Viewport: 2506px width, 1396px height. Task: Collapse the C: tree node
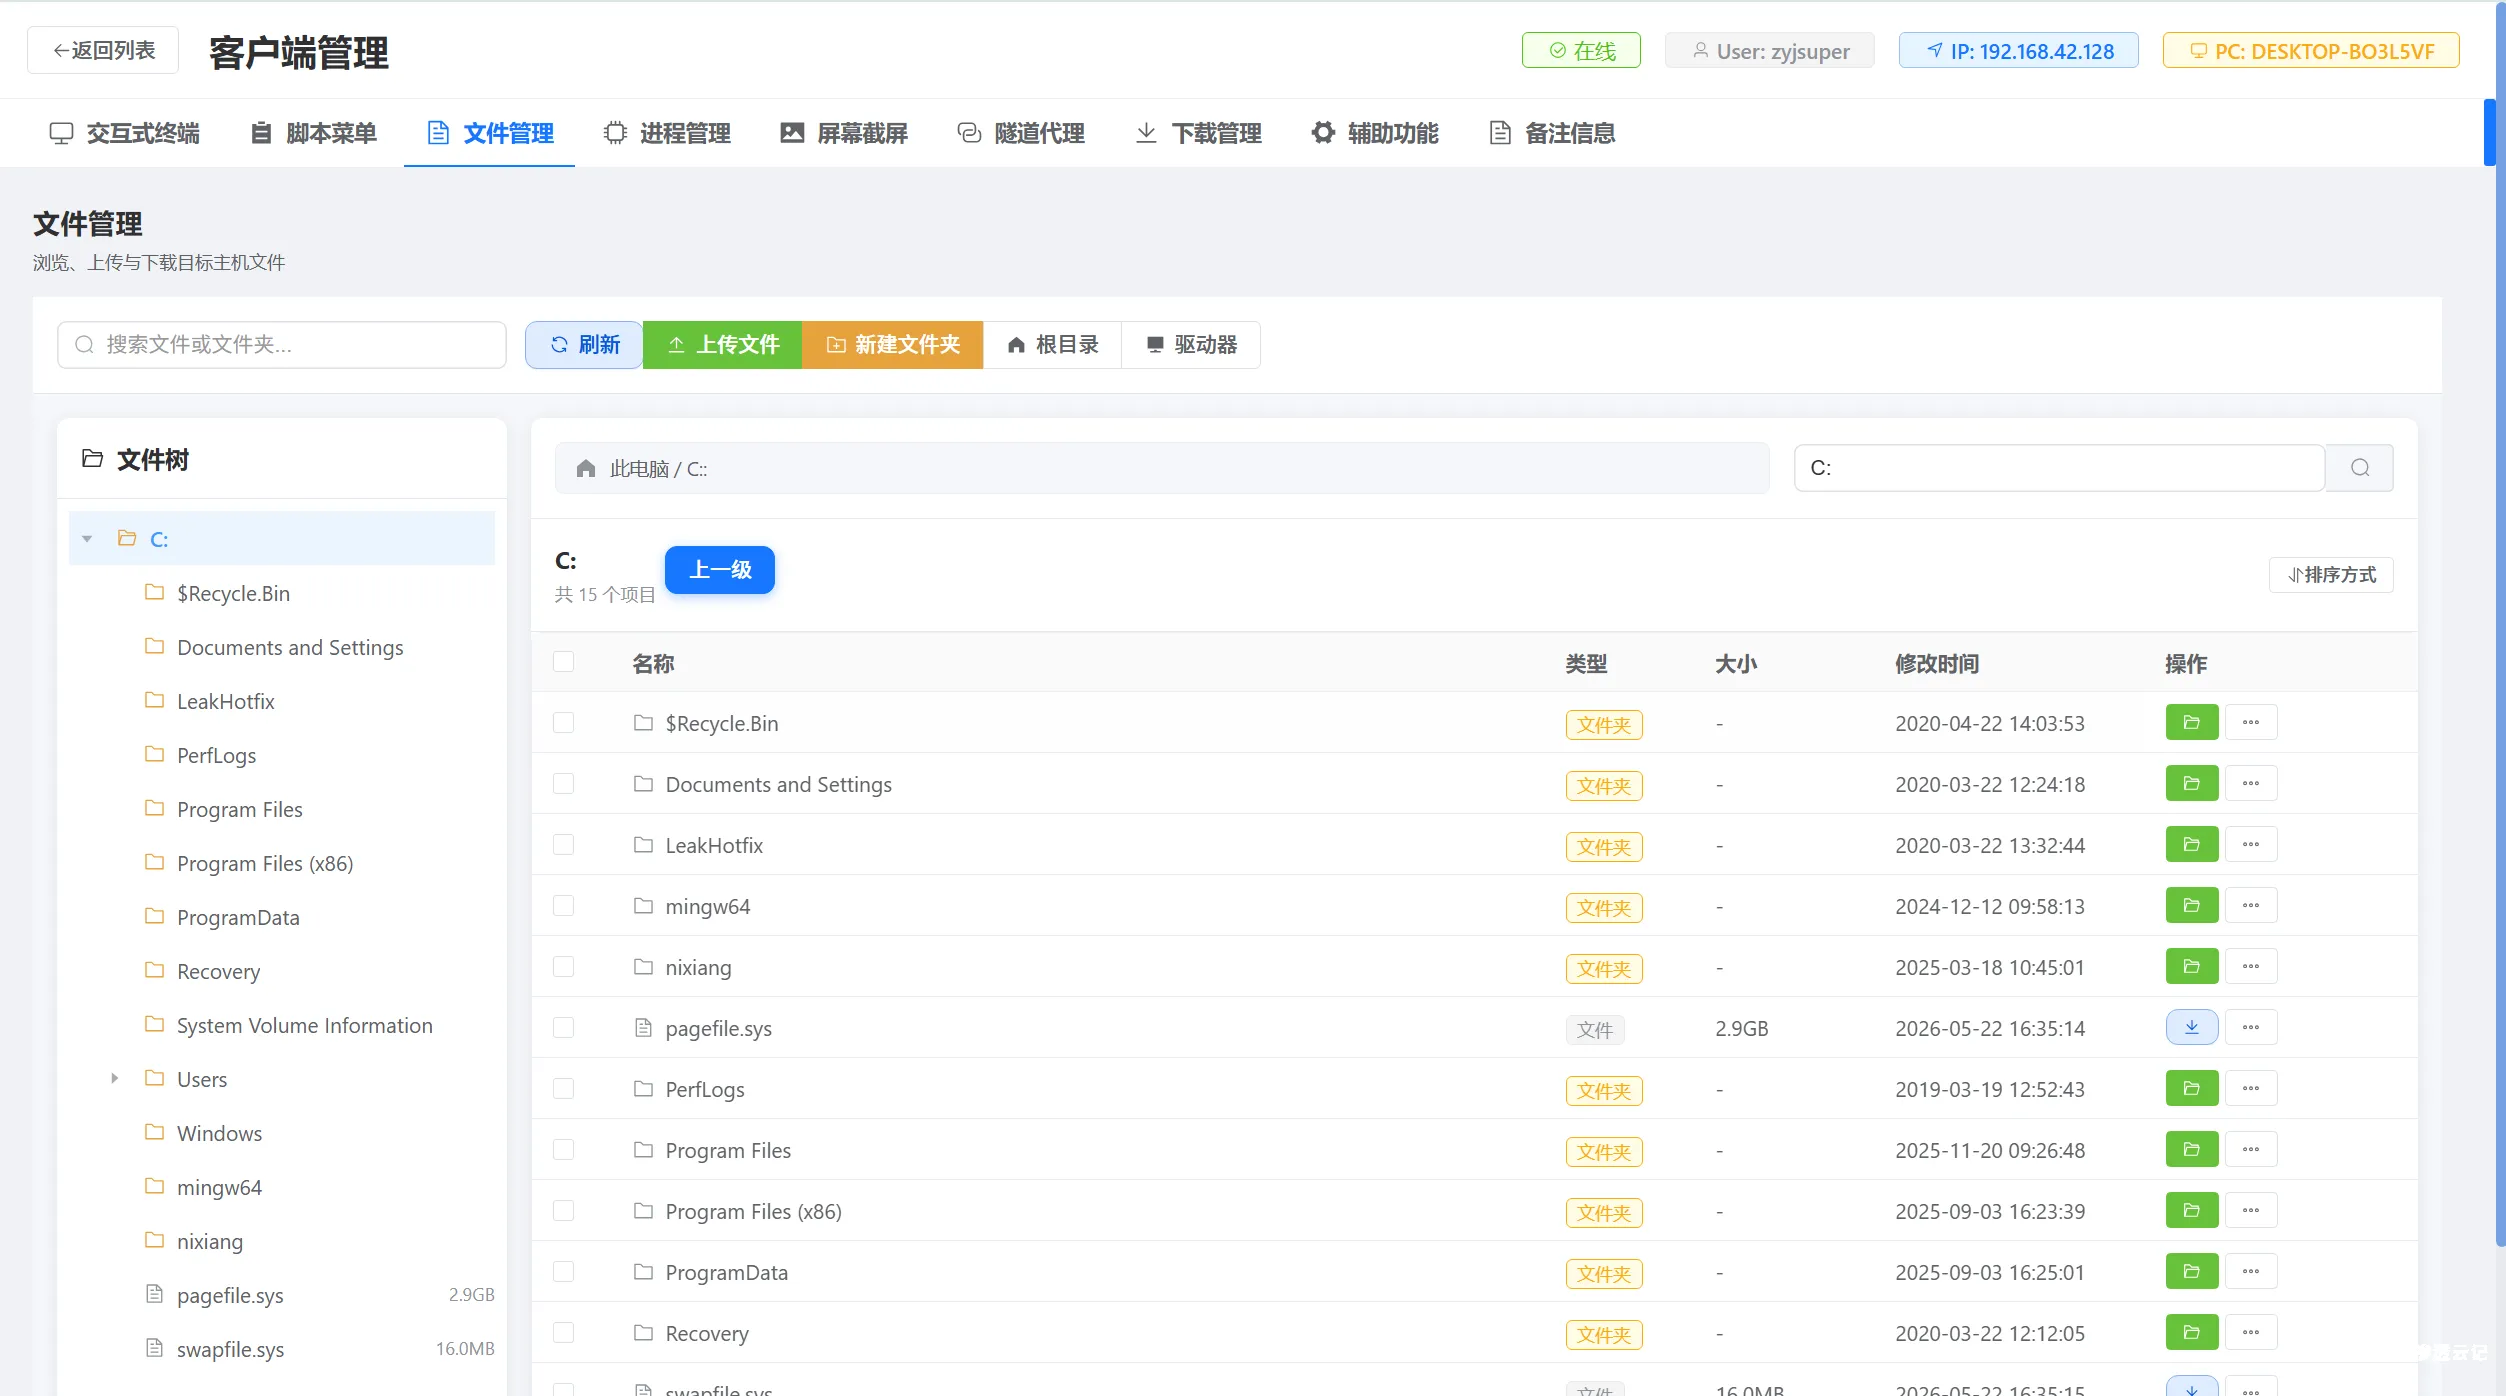[x=87, y=539]
